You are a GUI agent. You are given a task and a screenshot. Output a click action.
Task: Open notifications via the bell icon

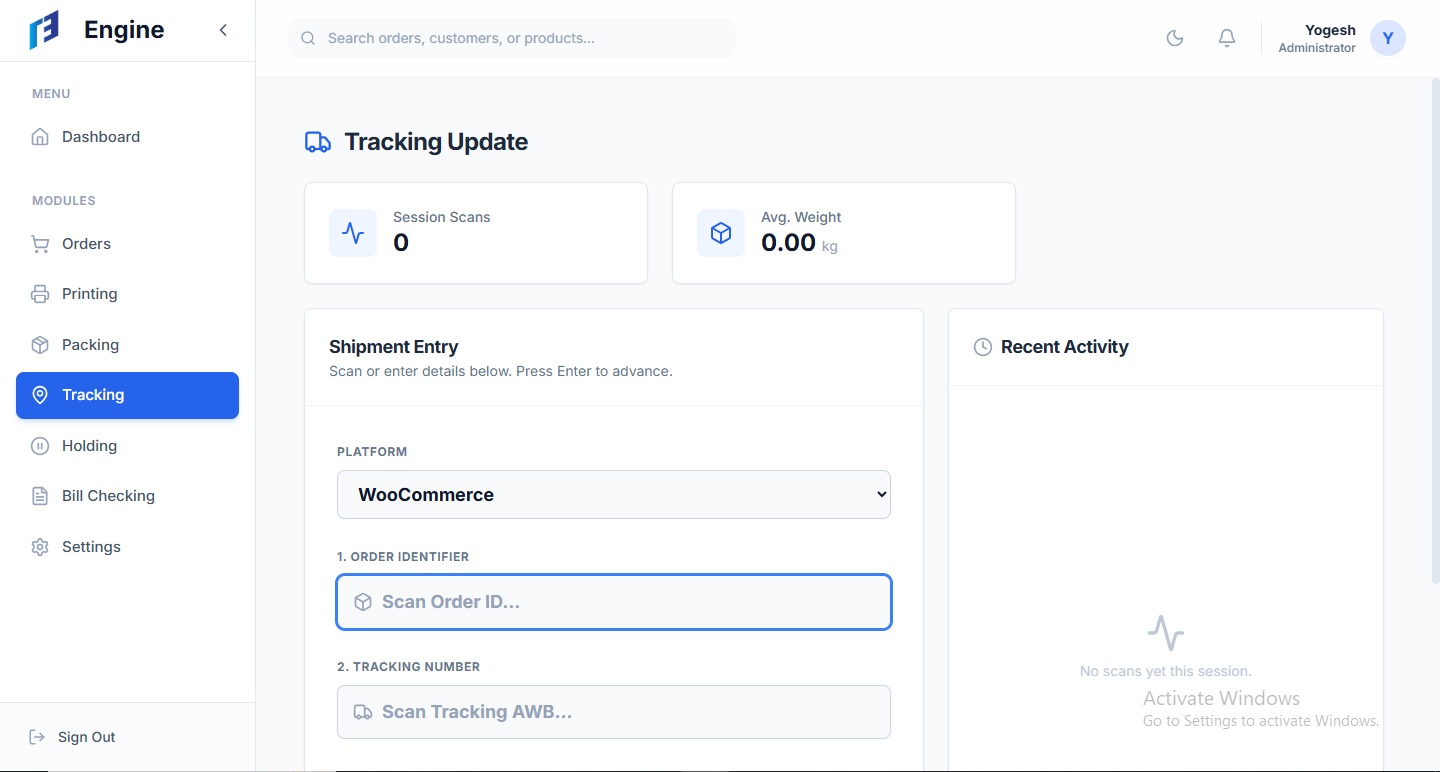pyautogui.click(x=1227, y=38)
